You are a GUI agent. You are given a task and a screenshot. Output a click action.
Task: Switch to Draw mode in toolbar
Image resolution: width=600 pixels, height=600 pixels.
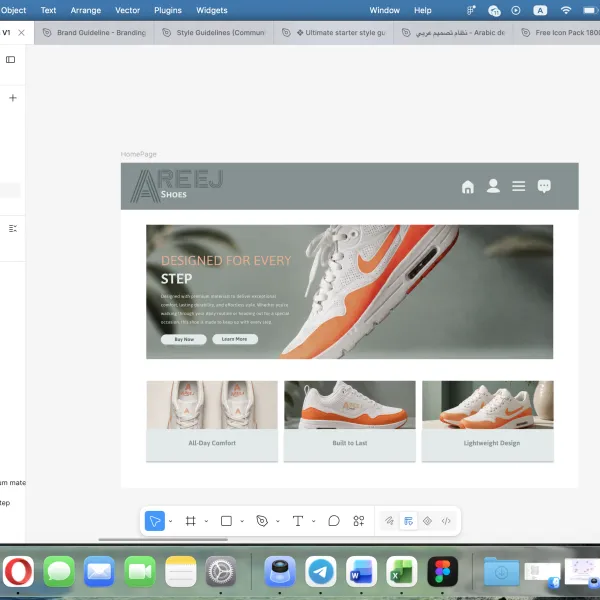coord(389,521)
